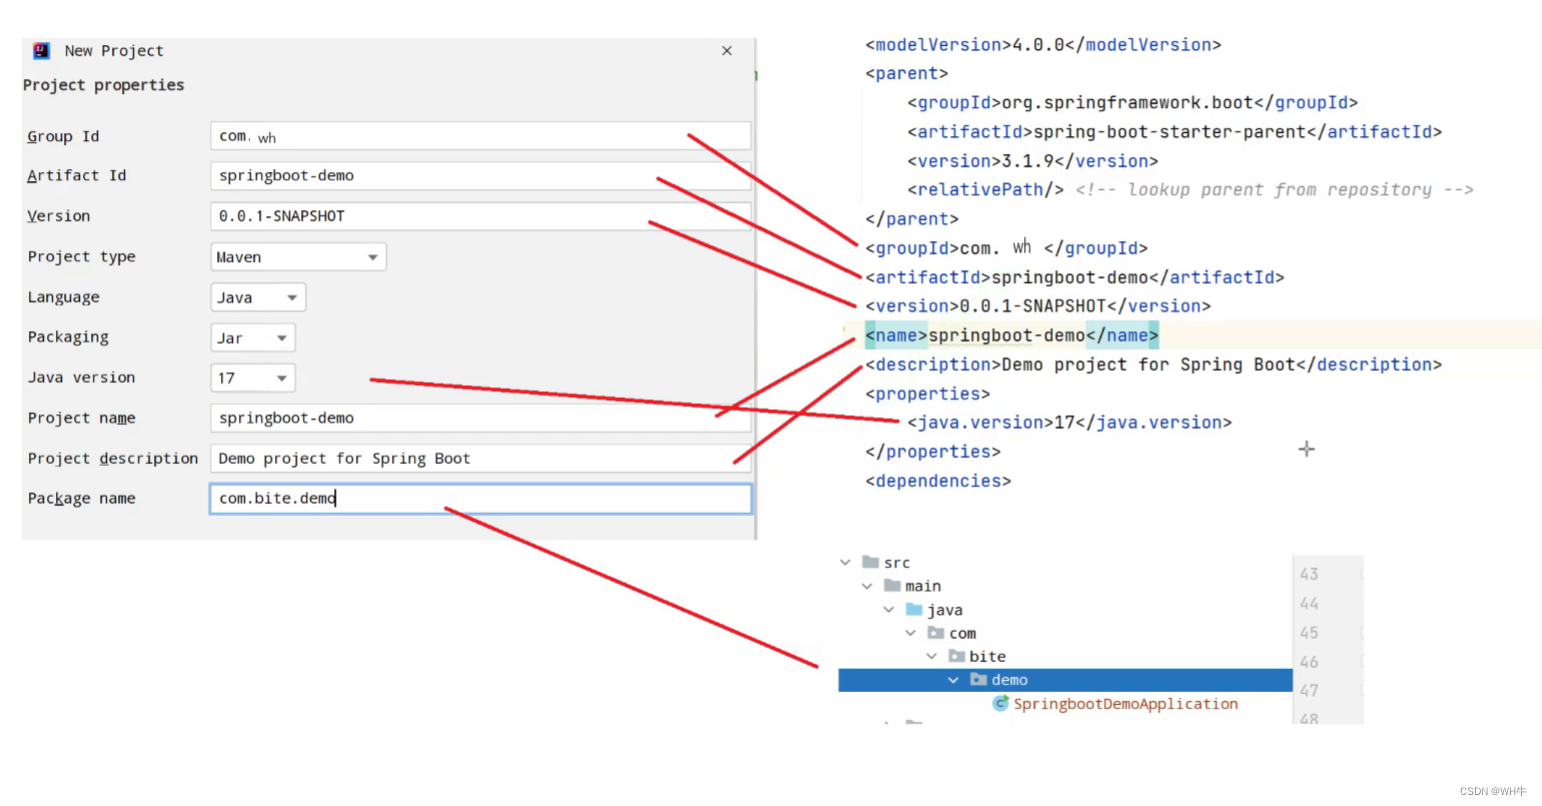
Task: Click the highlighted name springboot-demo line
Action: pyautogui.click(x=1012, y=335)
